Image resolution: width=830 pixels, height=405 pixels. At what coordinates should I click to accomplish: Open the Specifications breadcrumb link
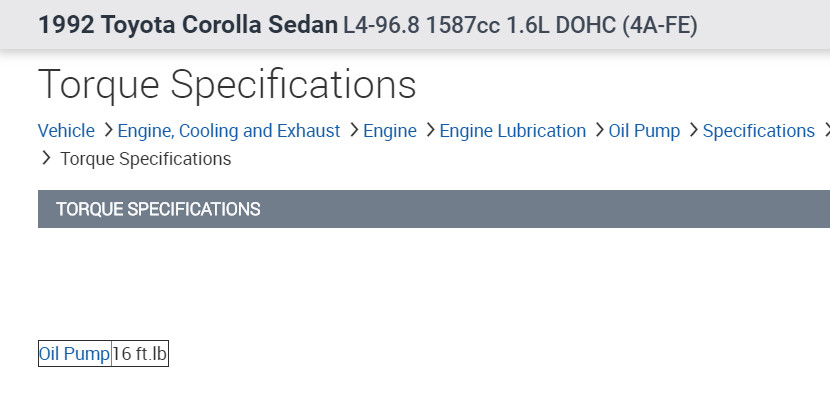(758, 131)
